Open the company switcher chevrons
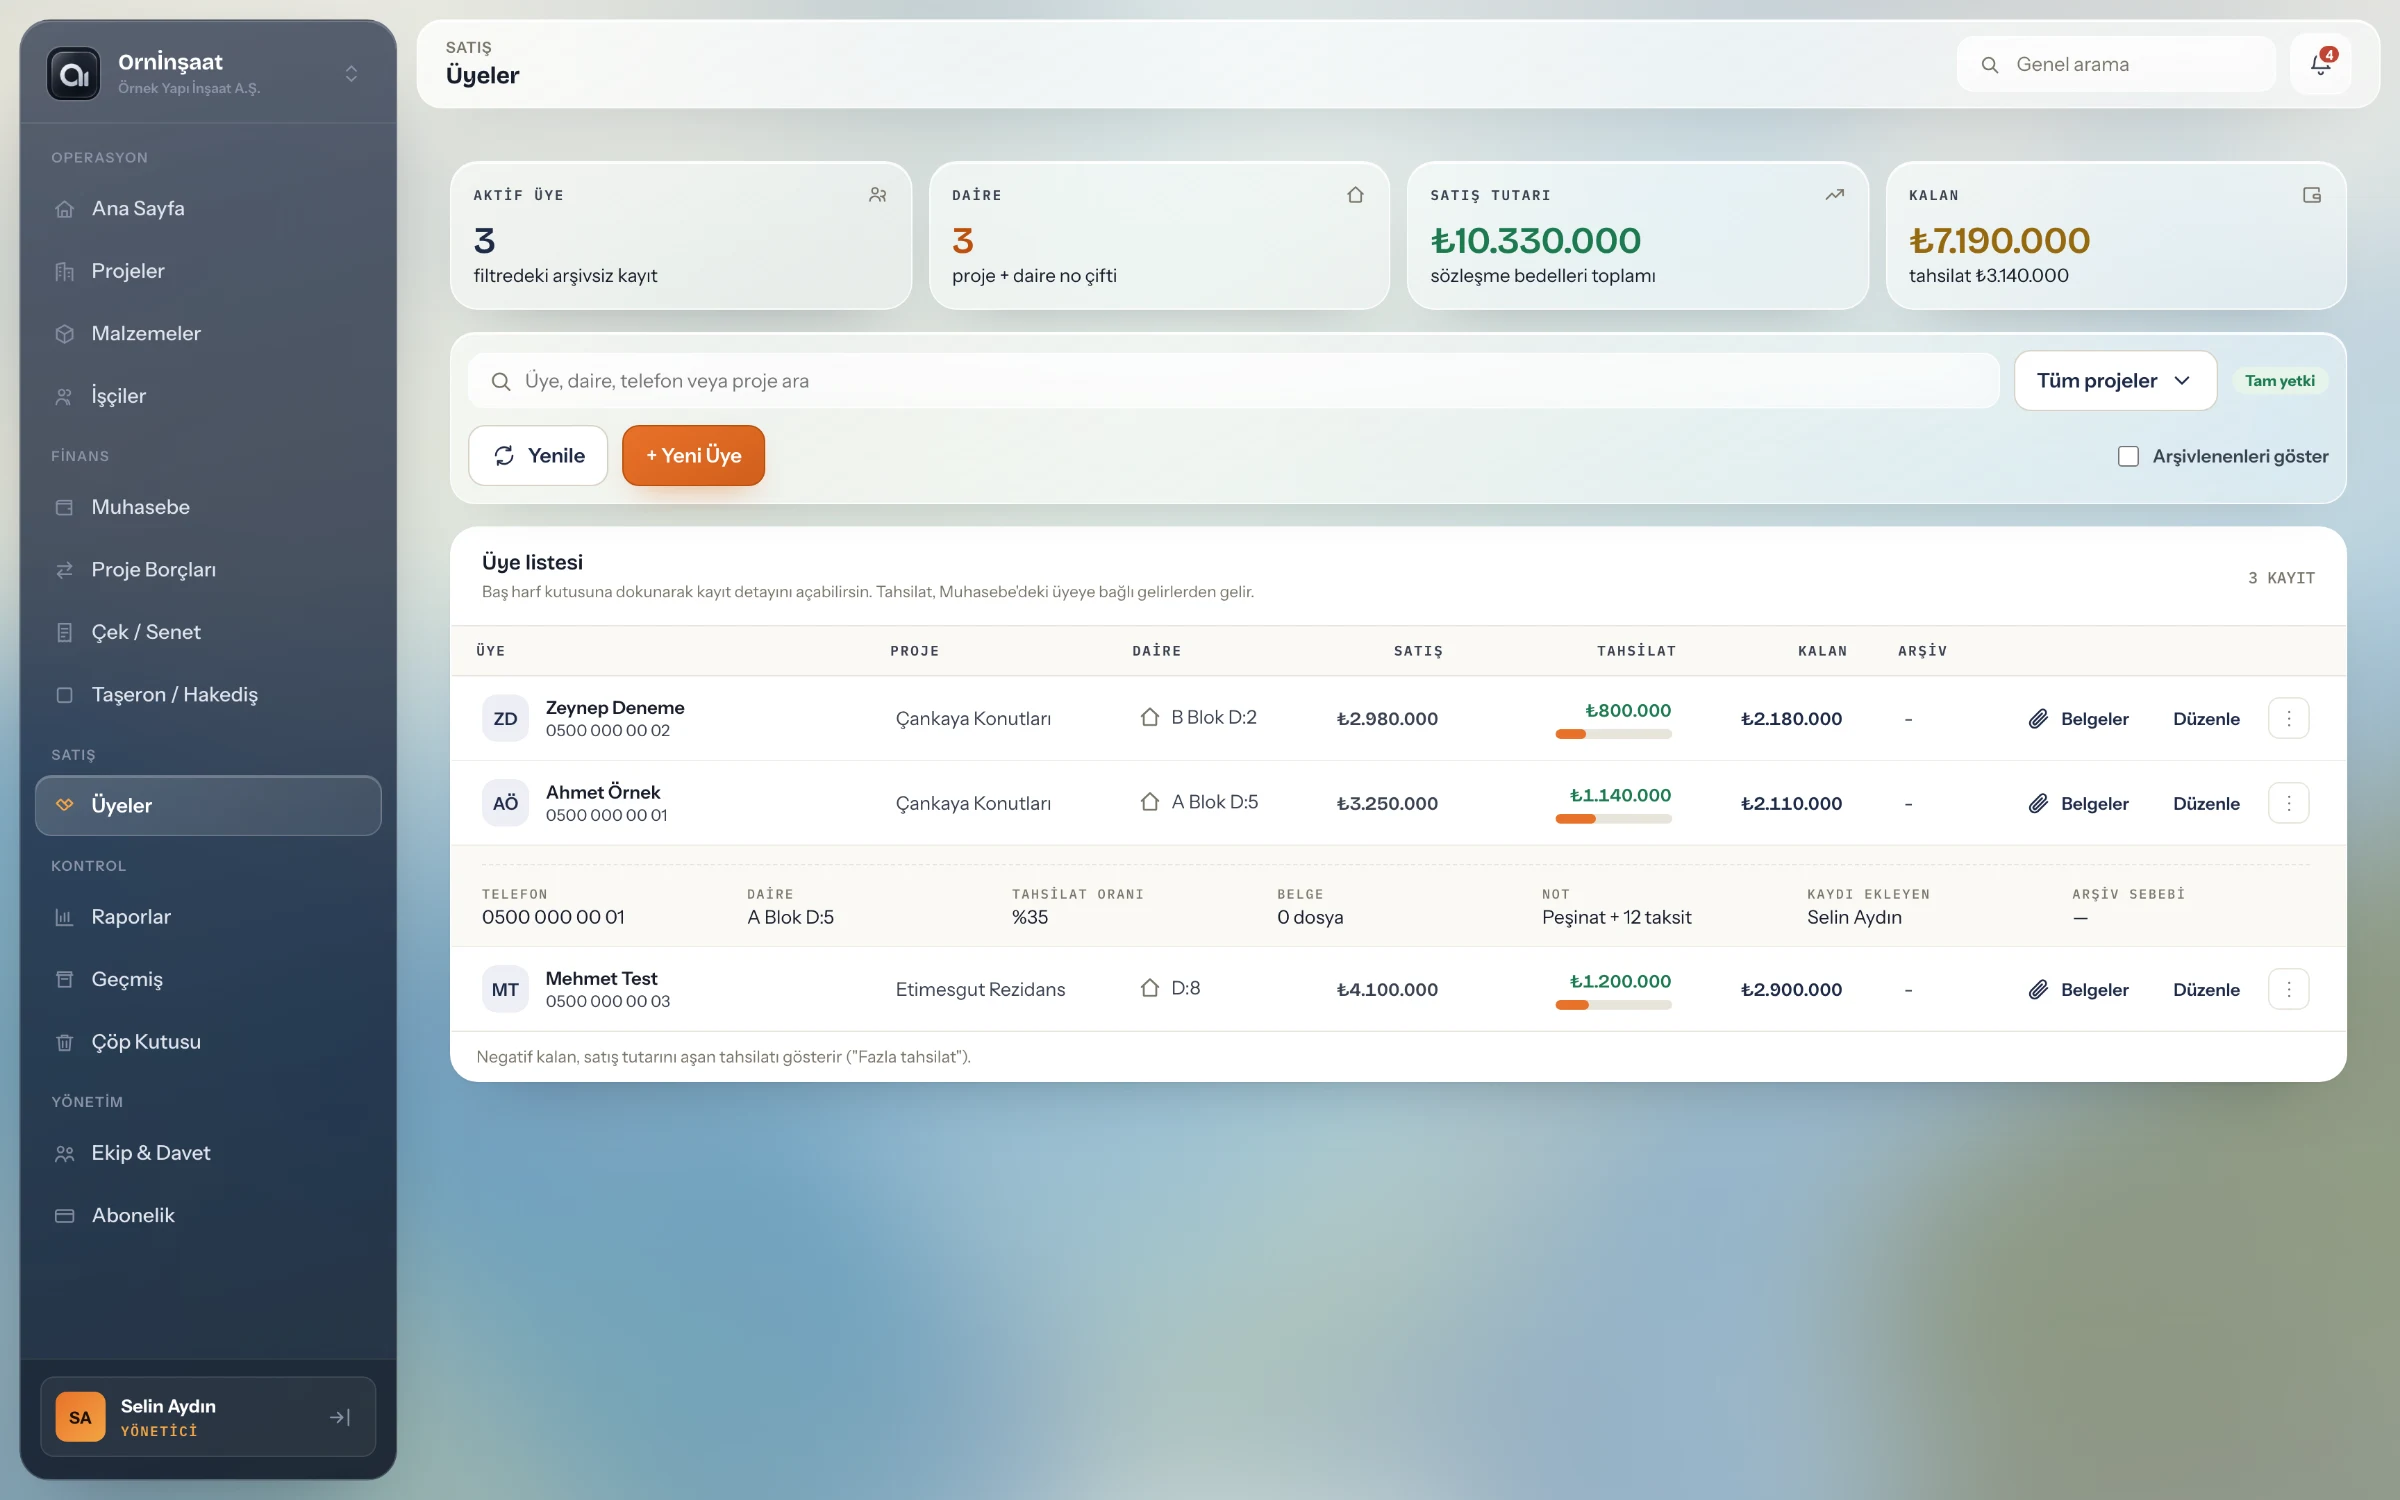 (351, 74)
